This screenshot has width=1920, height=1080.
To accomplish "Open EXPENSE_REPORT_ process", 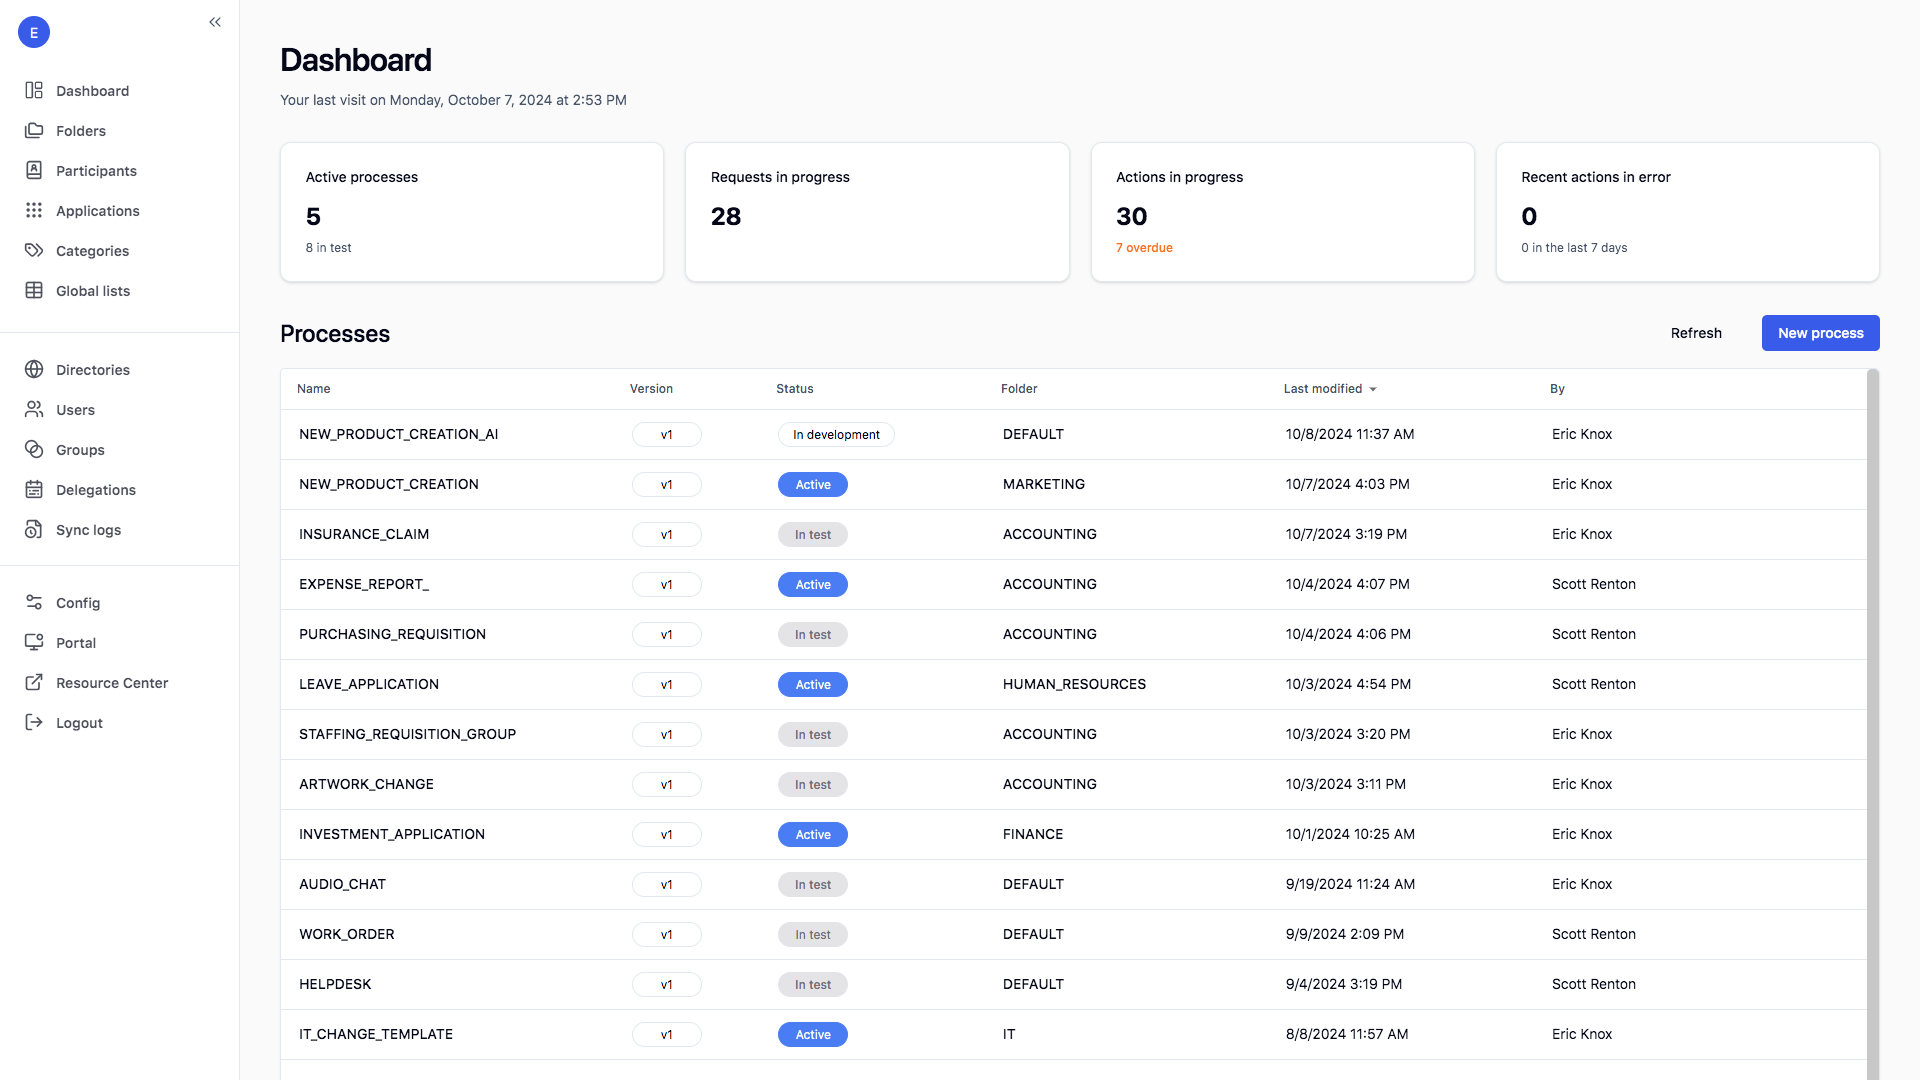I will (x=364, y=584).
